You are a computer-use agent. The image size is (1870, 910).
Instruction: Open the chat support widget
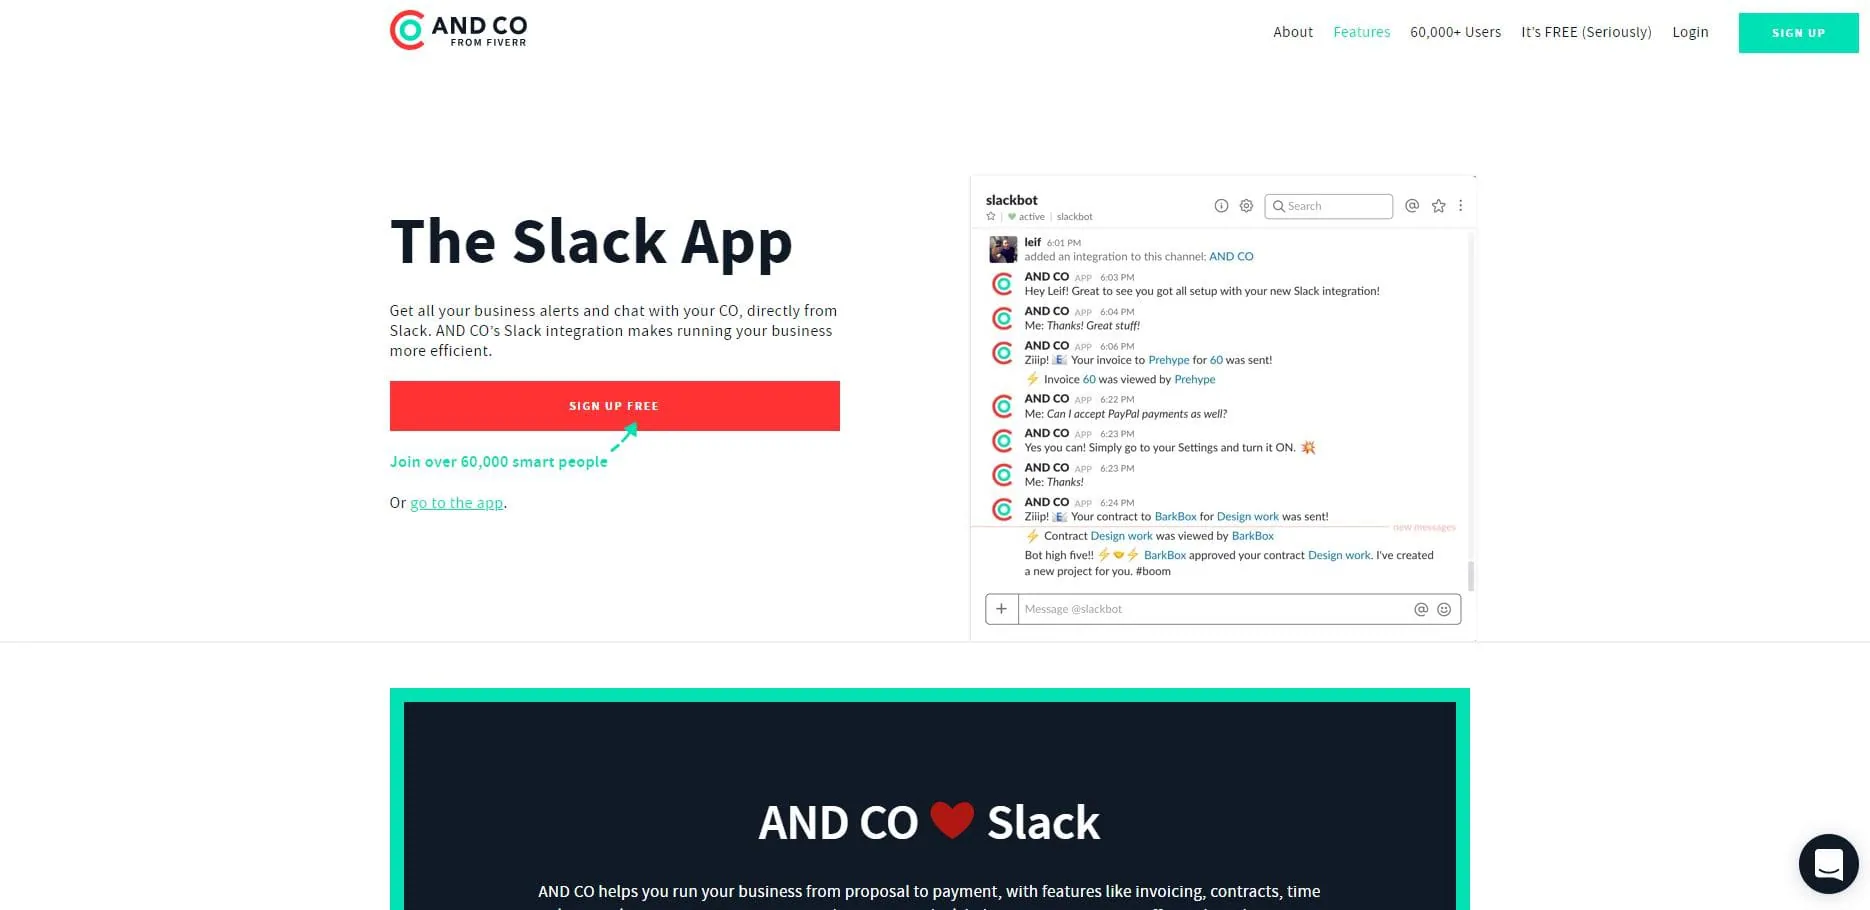[x=1828, y=864]
